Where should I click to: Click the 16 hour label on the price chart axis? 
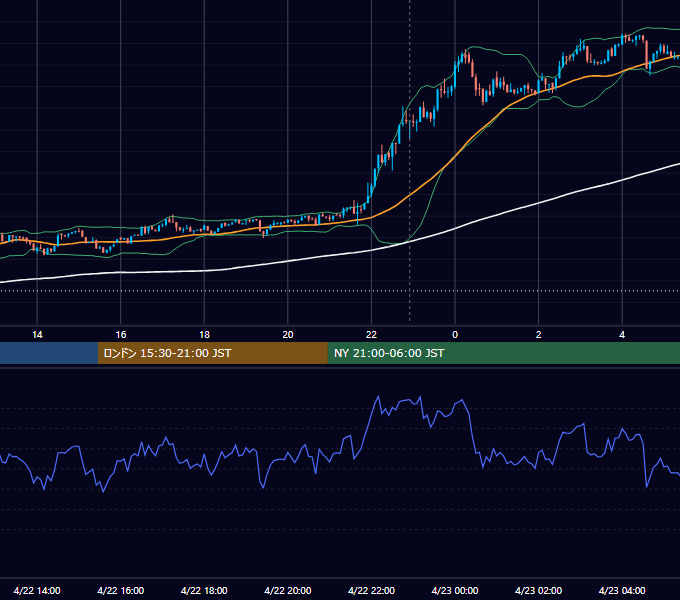pos(121,335)
